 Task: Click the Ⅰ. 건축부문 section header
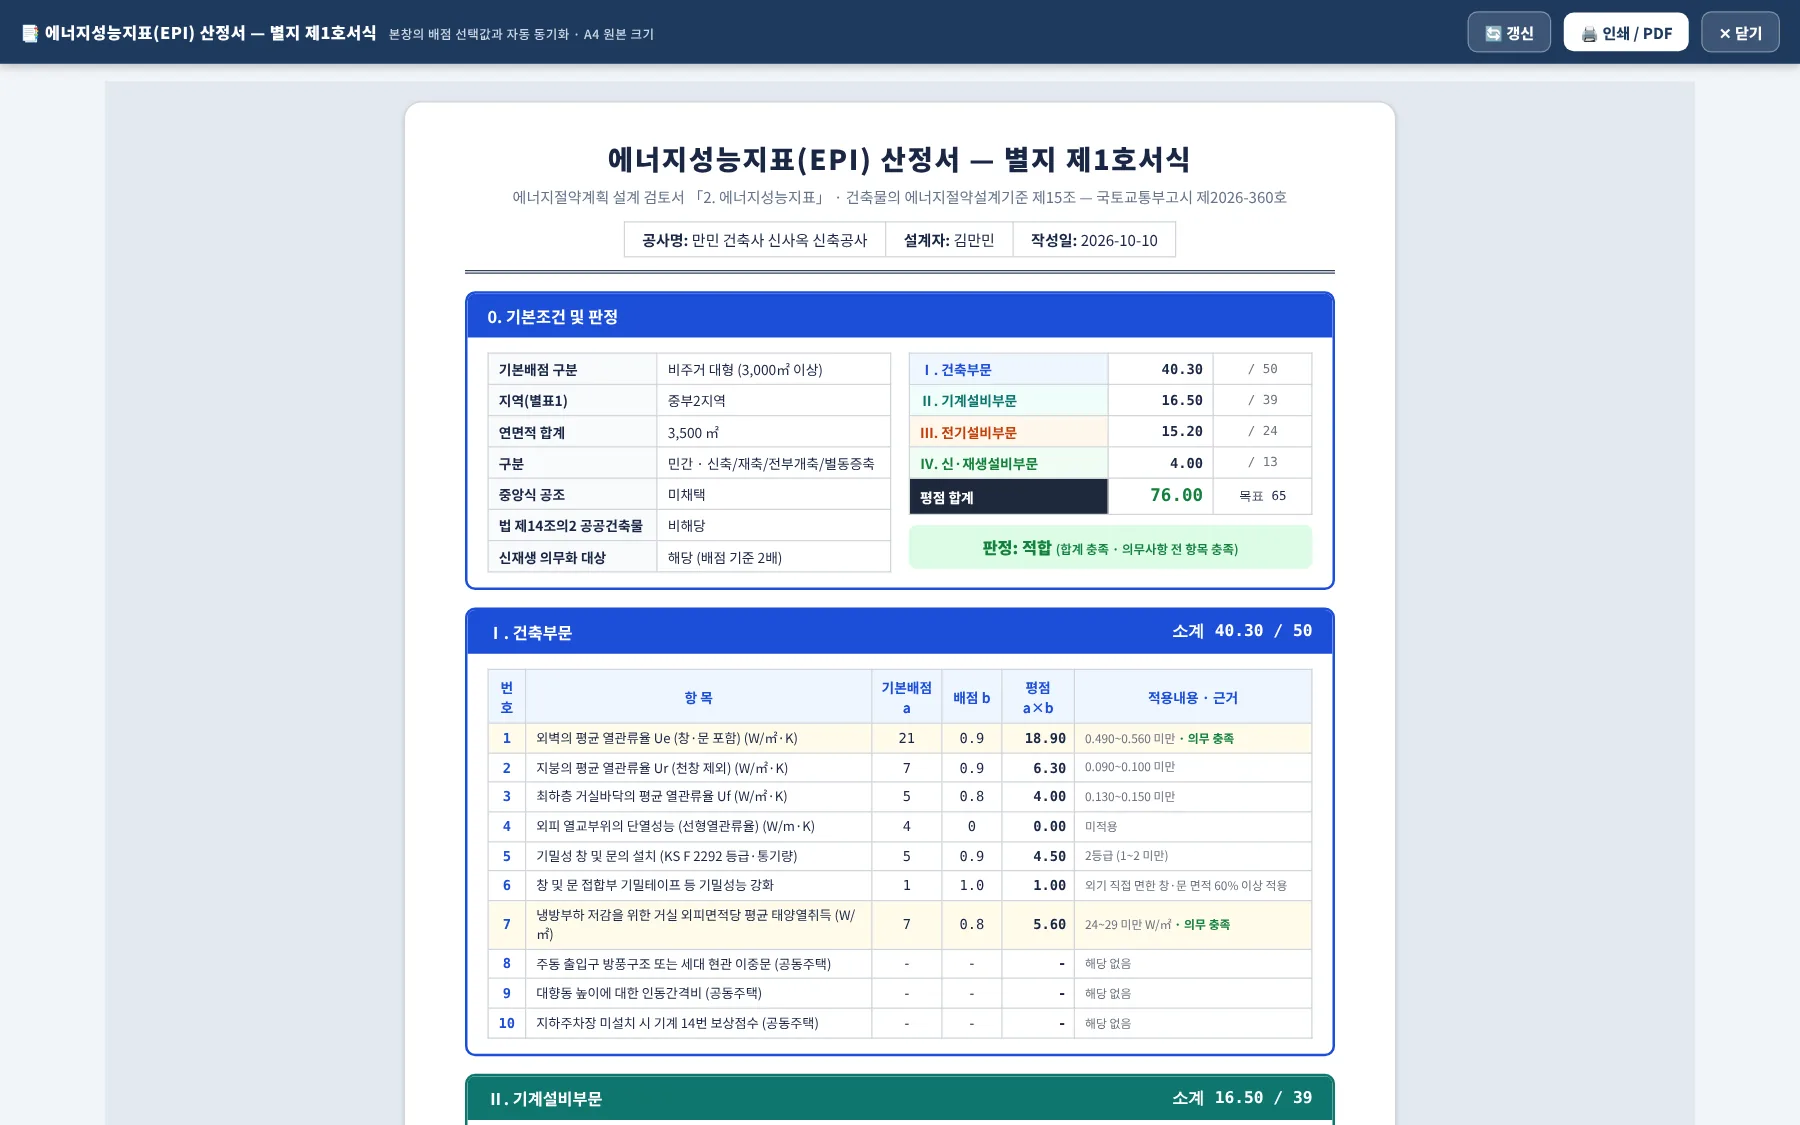900,632
